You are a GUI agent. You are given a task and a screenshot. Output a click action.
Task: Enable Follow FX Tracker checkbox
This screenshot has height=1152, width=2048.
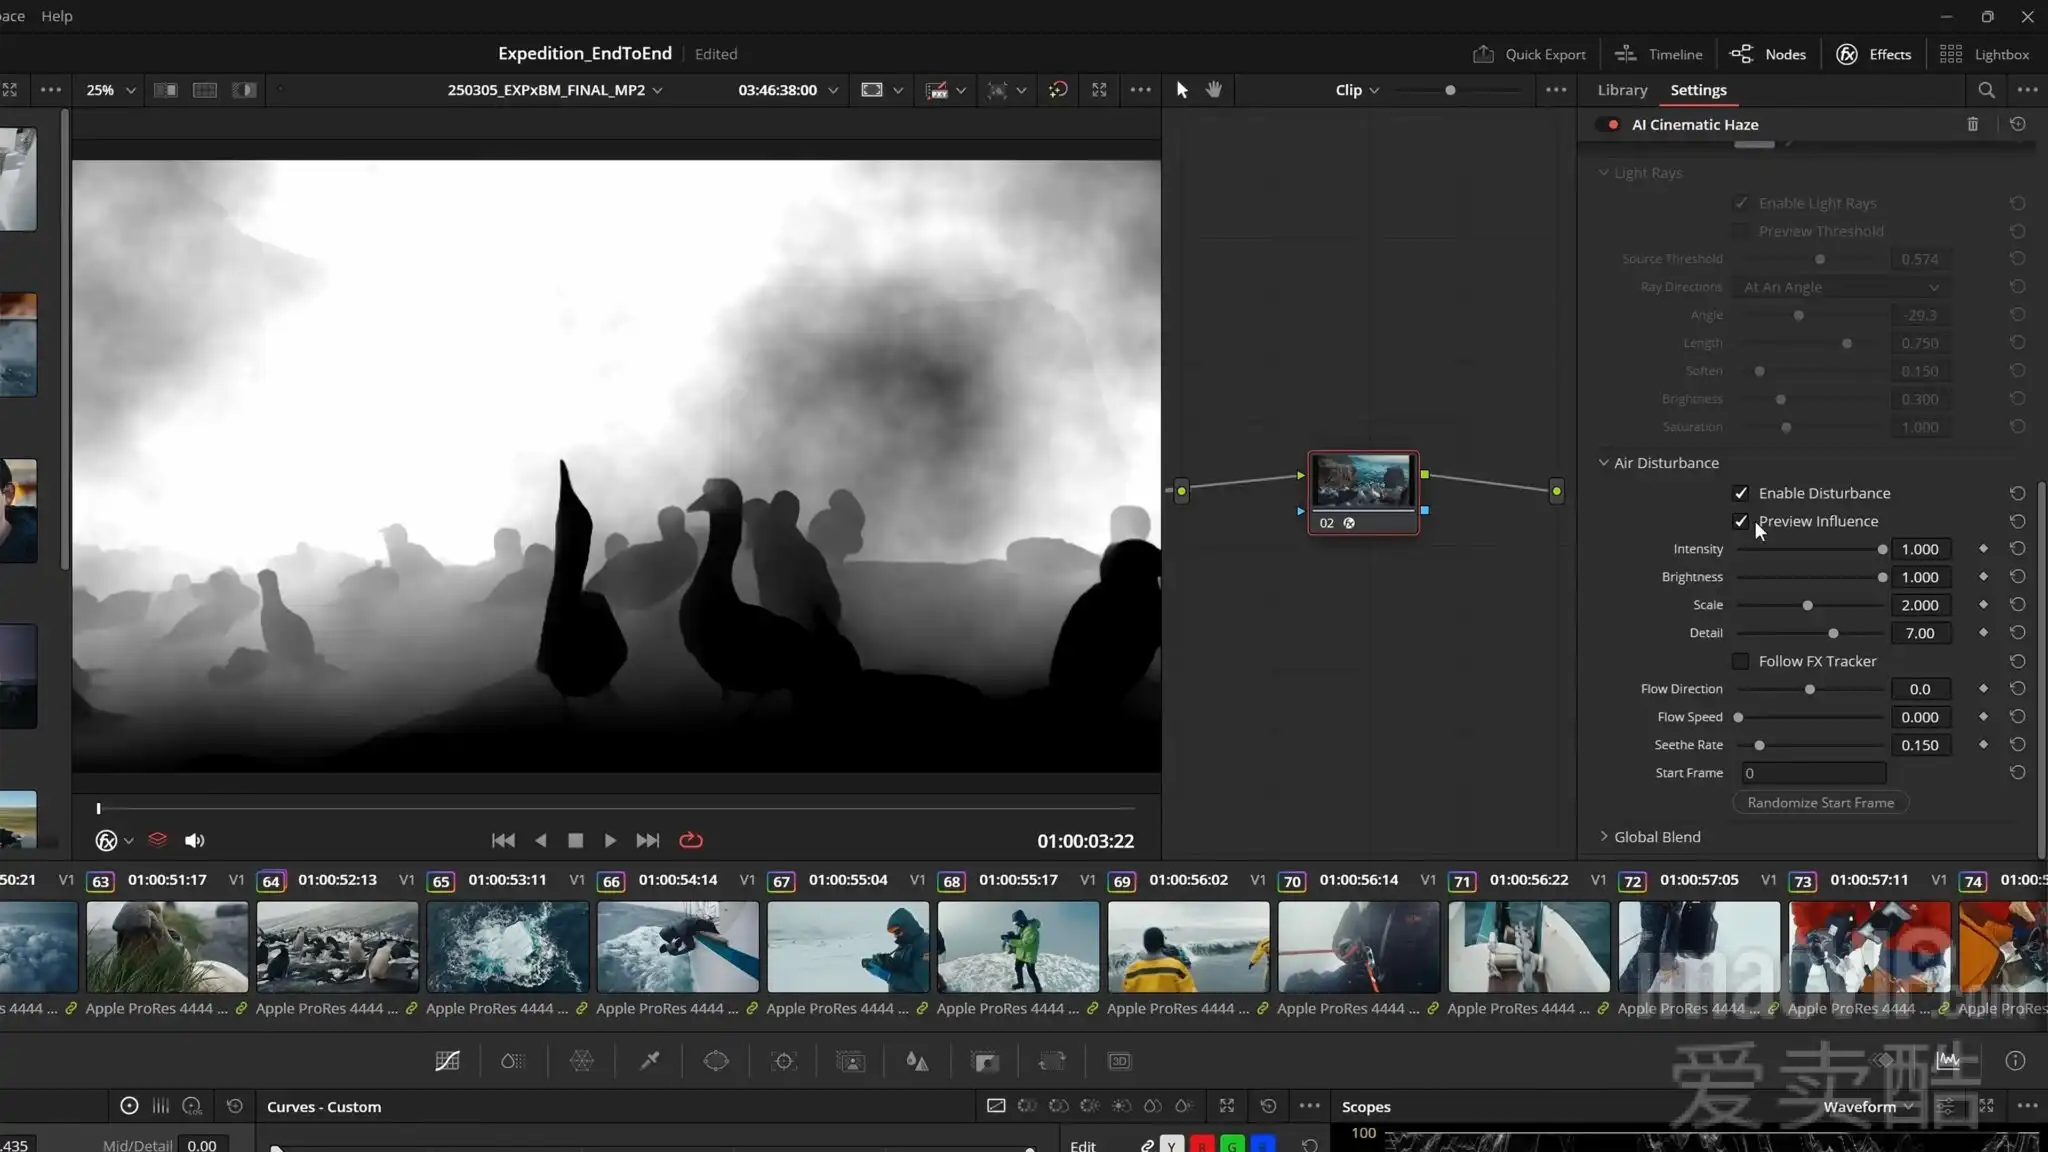[x=1741, y=661]
